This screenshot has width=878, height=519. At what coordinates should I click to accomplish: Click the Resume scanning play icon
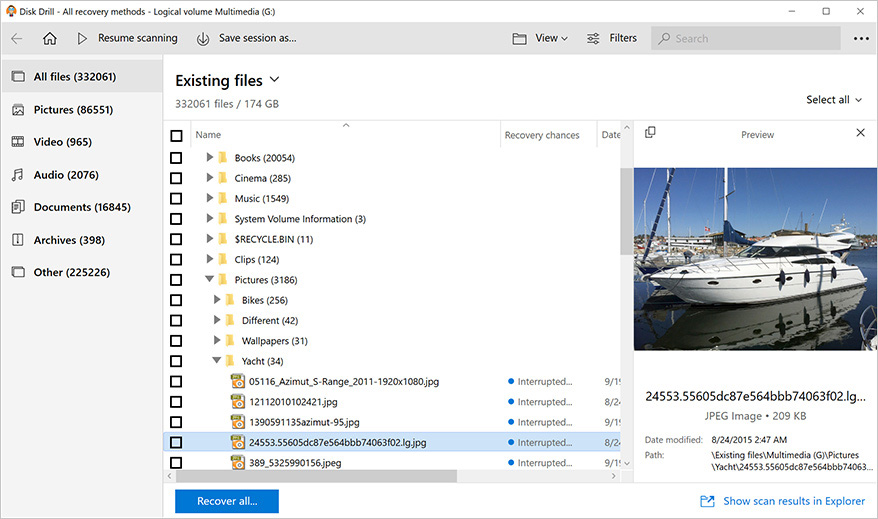[x=82, y=38]
